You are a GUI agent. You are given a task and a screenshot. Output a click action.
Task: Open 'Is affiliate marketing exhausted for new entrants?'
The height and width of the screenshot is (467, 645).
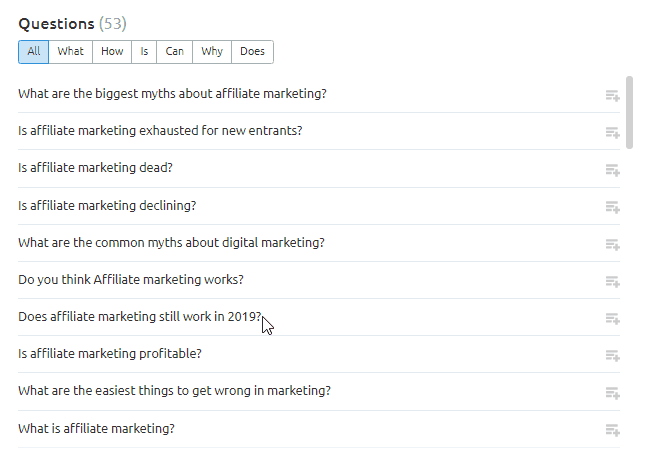click(160, 131)
